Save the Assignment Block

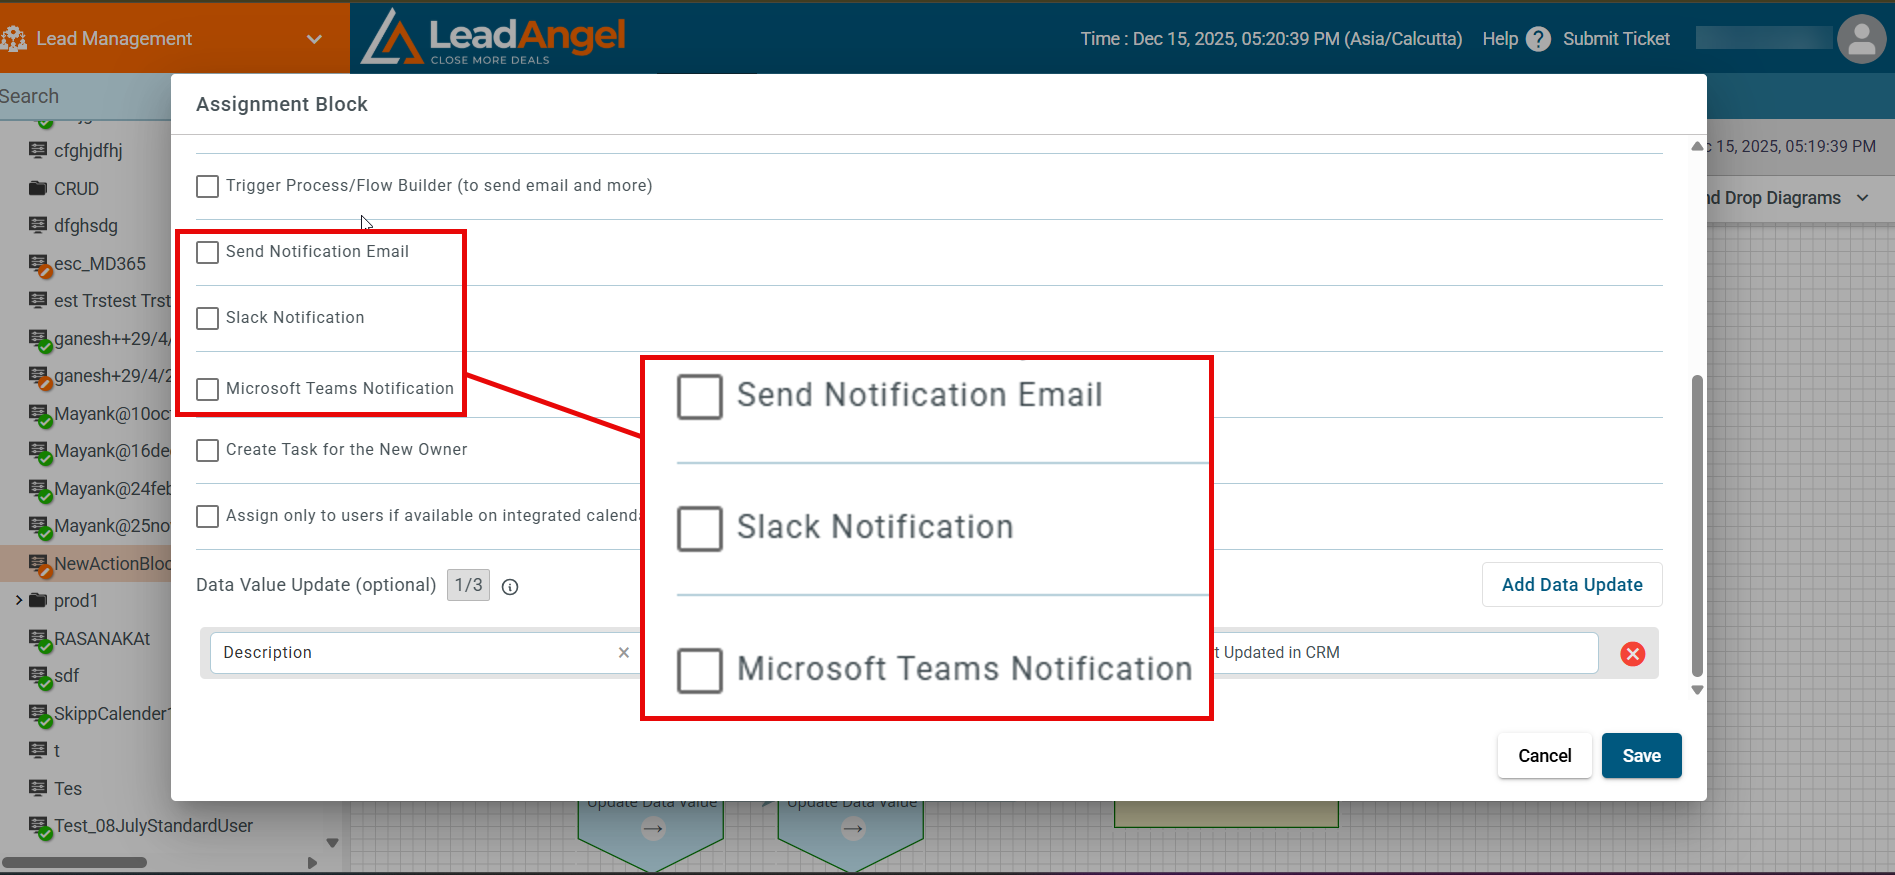pyautogui.click(x=1641, y=756)
